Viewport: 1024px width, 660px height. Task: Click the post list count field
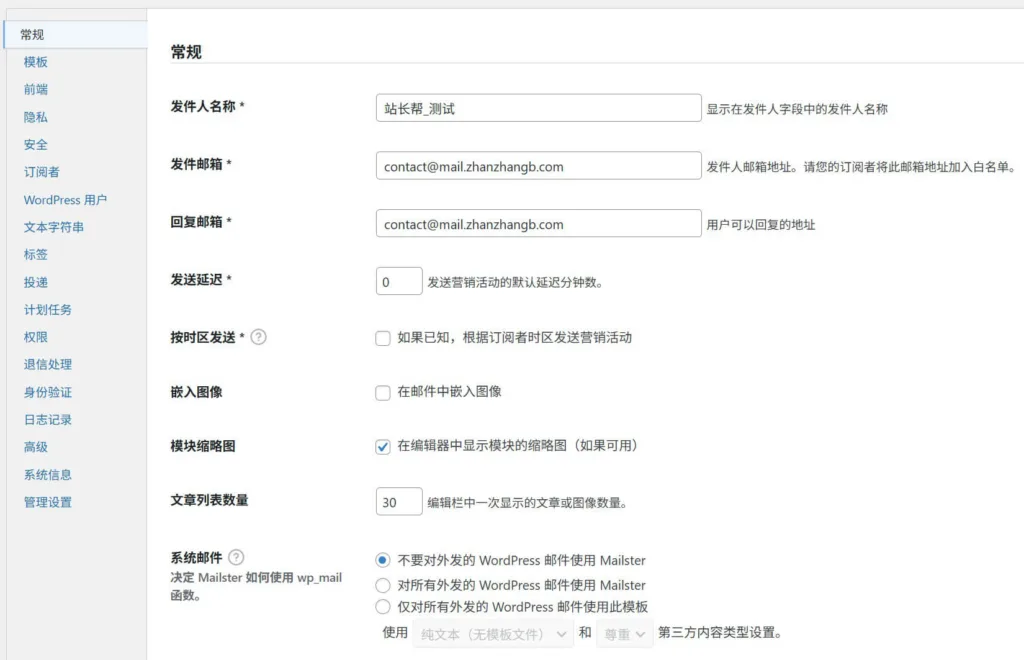coord(398,501)
